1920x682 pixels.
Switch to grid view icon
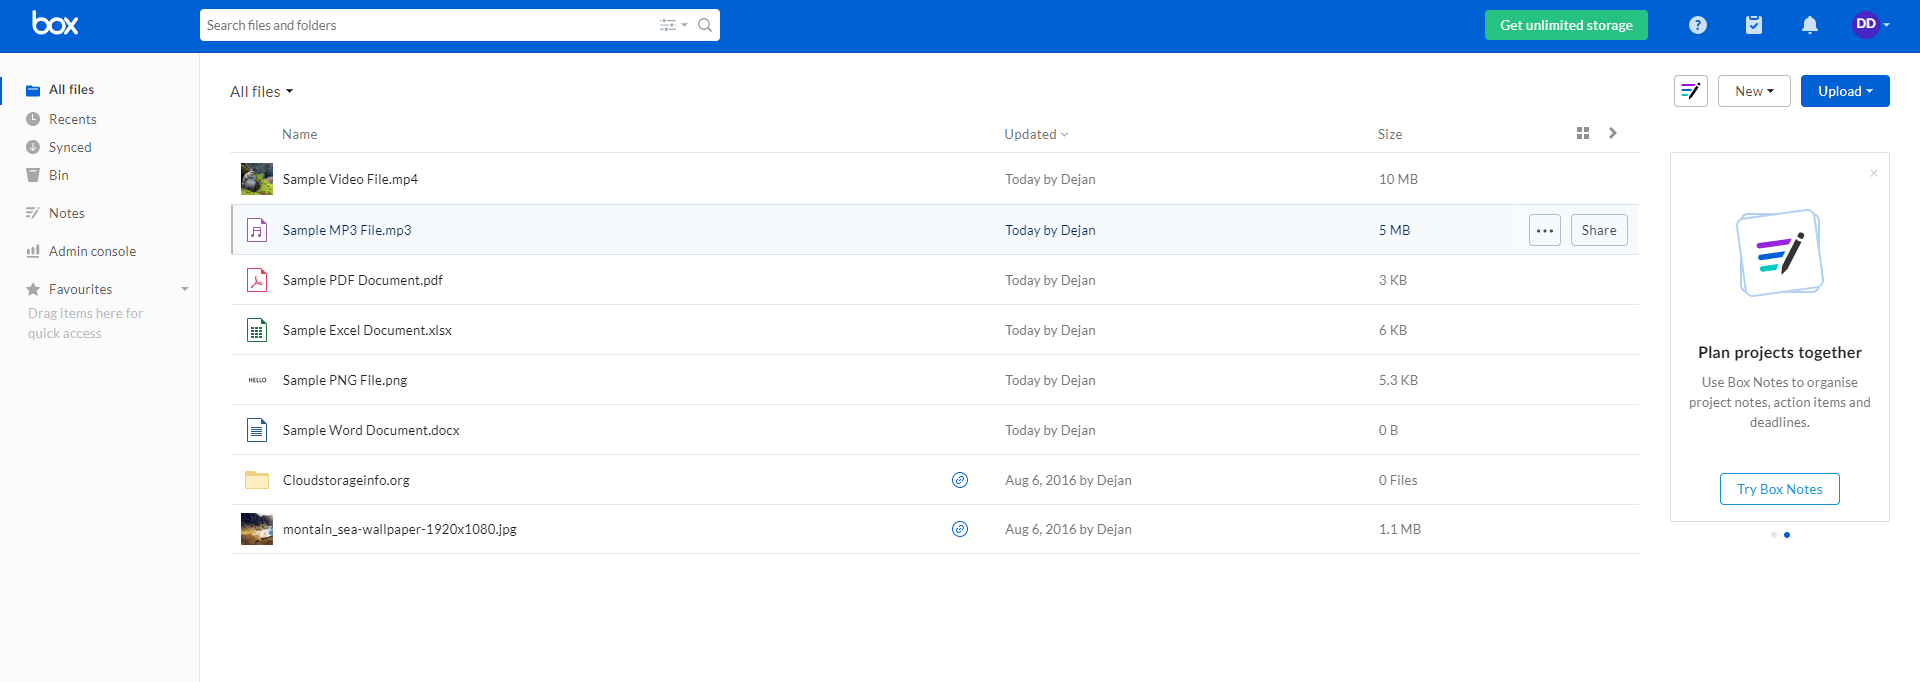[x=1582, y=133]
